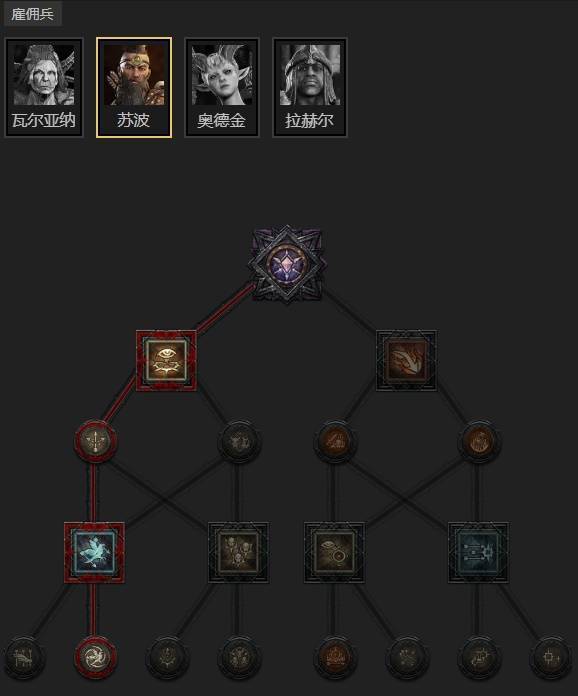
Task: Click orange bottom node under eye-target skill
Action: [335, 657]
